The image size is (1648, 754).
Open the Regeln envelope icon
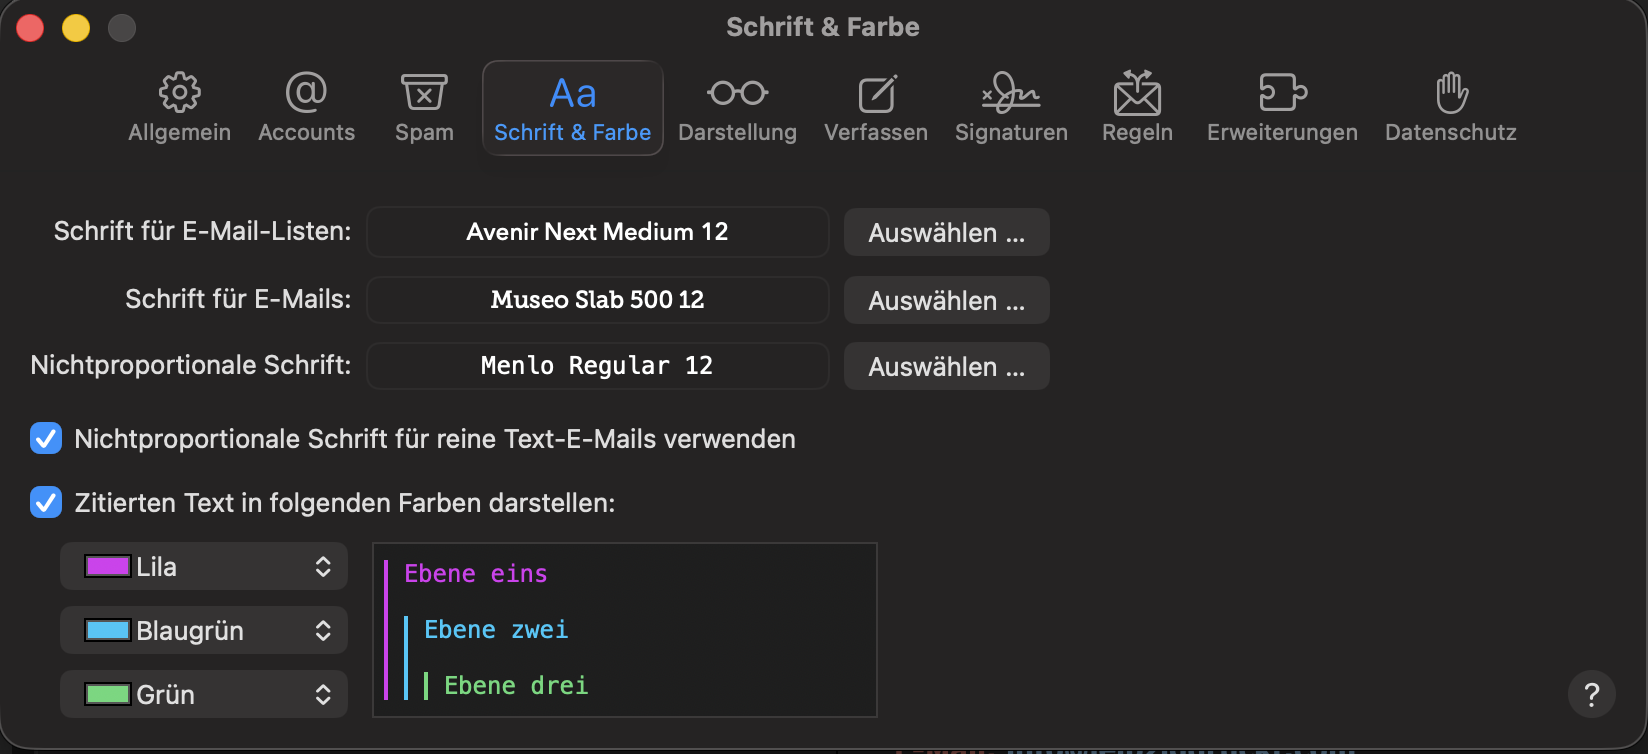[x=1137, y=93]
